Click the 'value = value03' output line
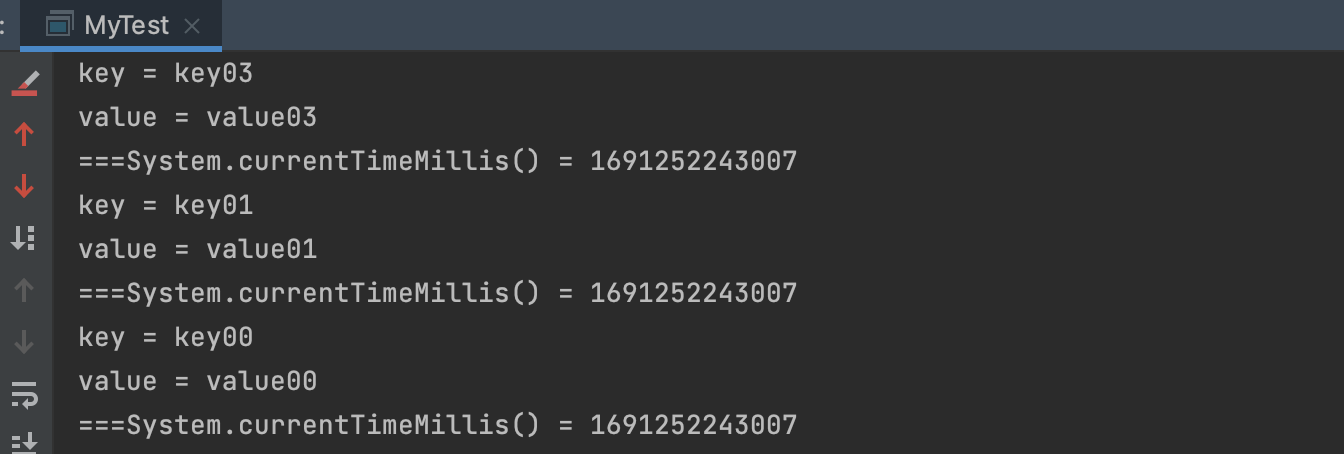The width and height of the screenshot is (1344, 454). [198, 117]
